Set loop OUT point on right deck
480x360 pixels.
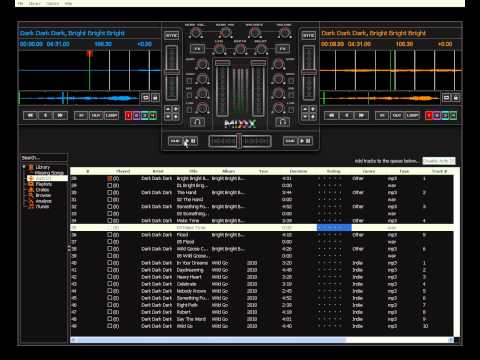tap(397, 115)
